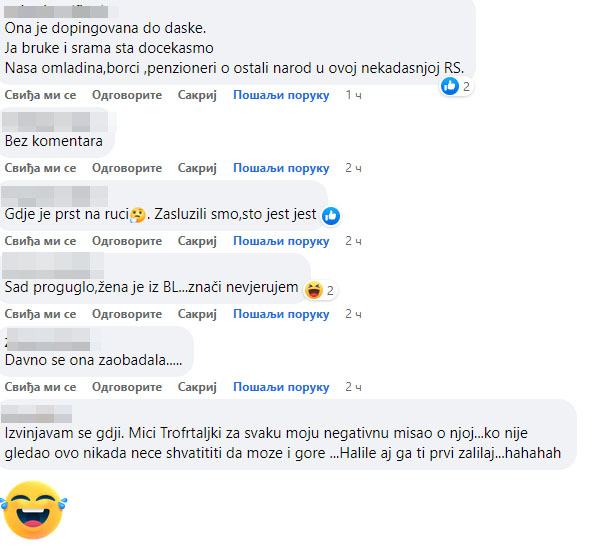The image size is (593, 555).
Task: Reply to the 'Bez komentara' comment
Action: (127, 168)
